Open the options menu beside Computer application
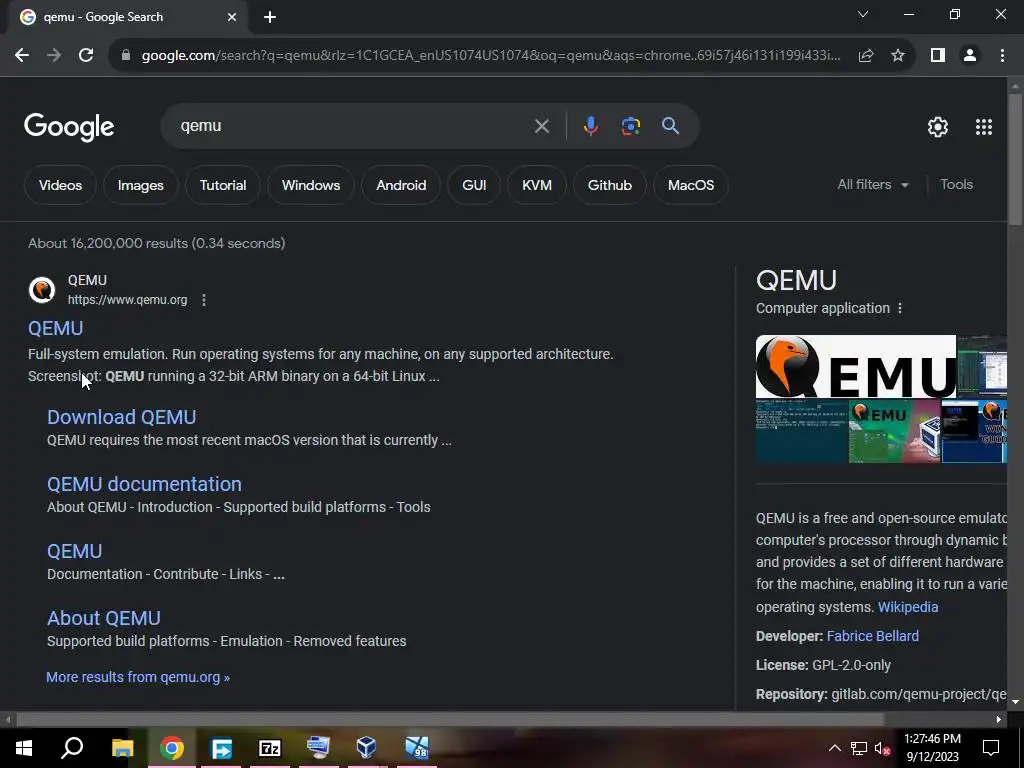 pyautogui.click(x=900, y=308)
